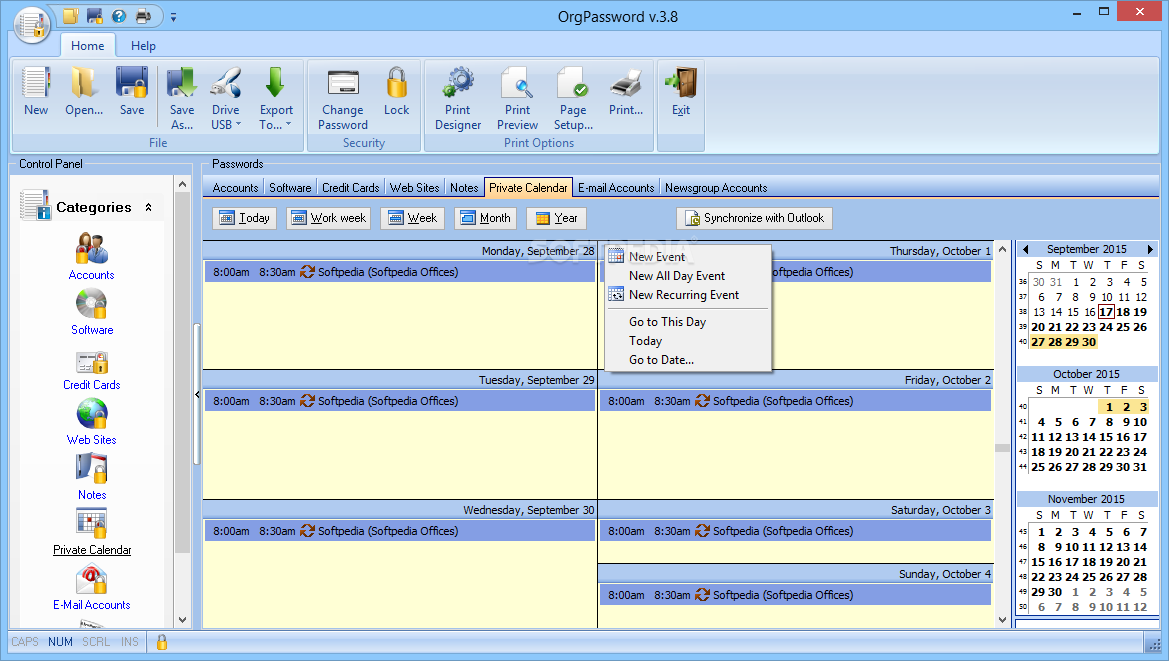The image size is (1169, 661).
Task: Go to next month in mini calendar
Action: point(1150,249)
